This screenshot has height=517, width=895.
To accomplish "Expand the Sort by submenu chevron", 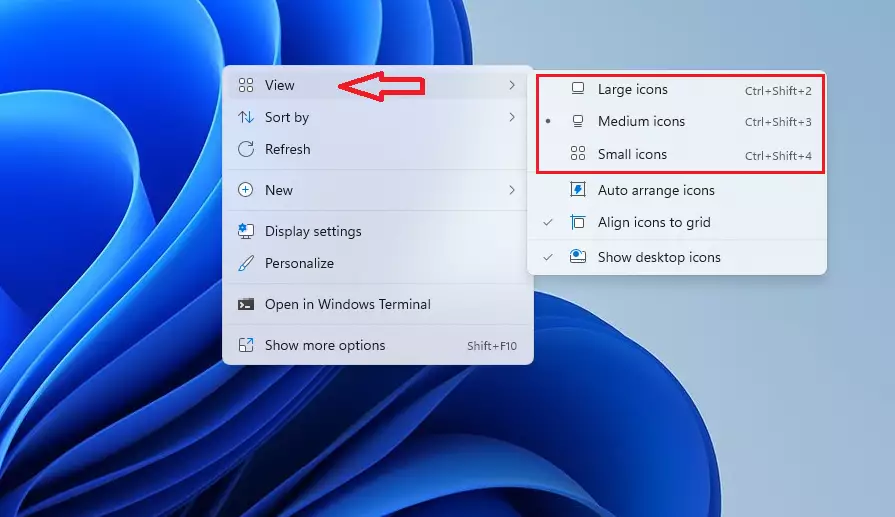I will point(512,117).
